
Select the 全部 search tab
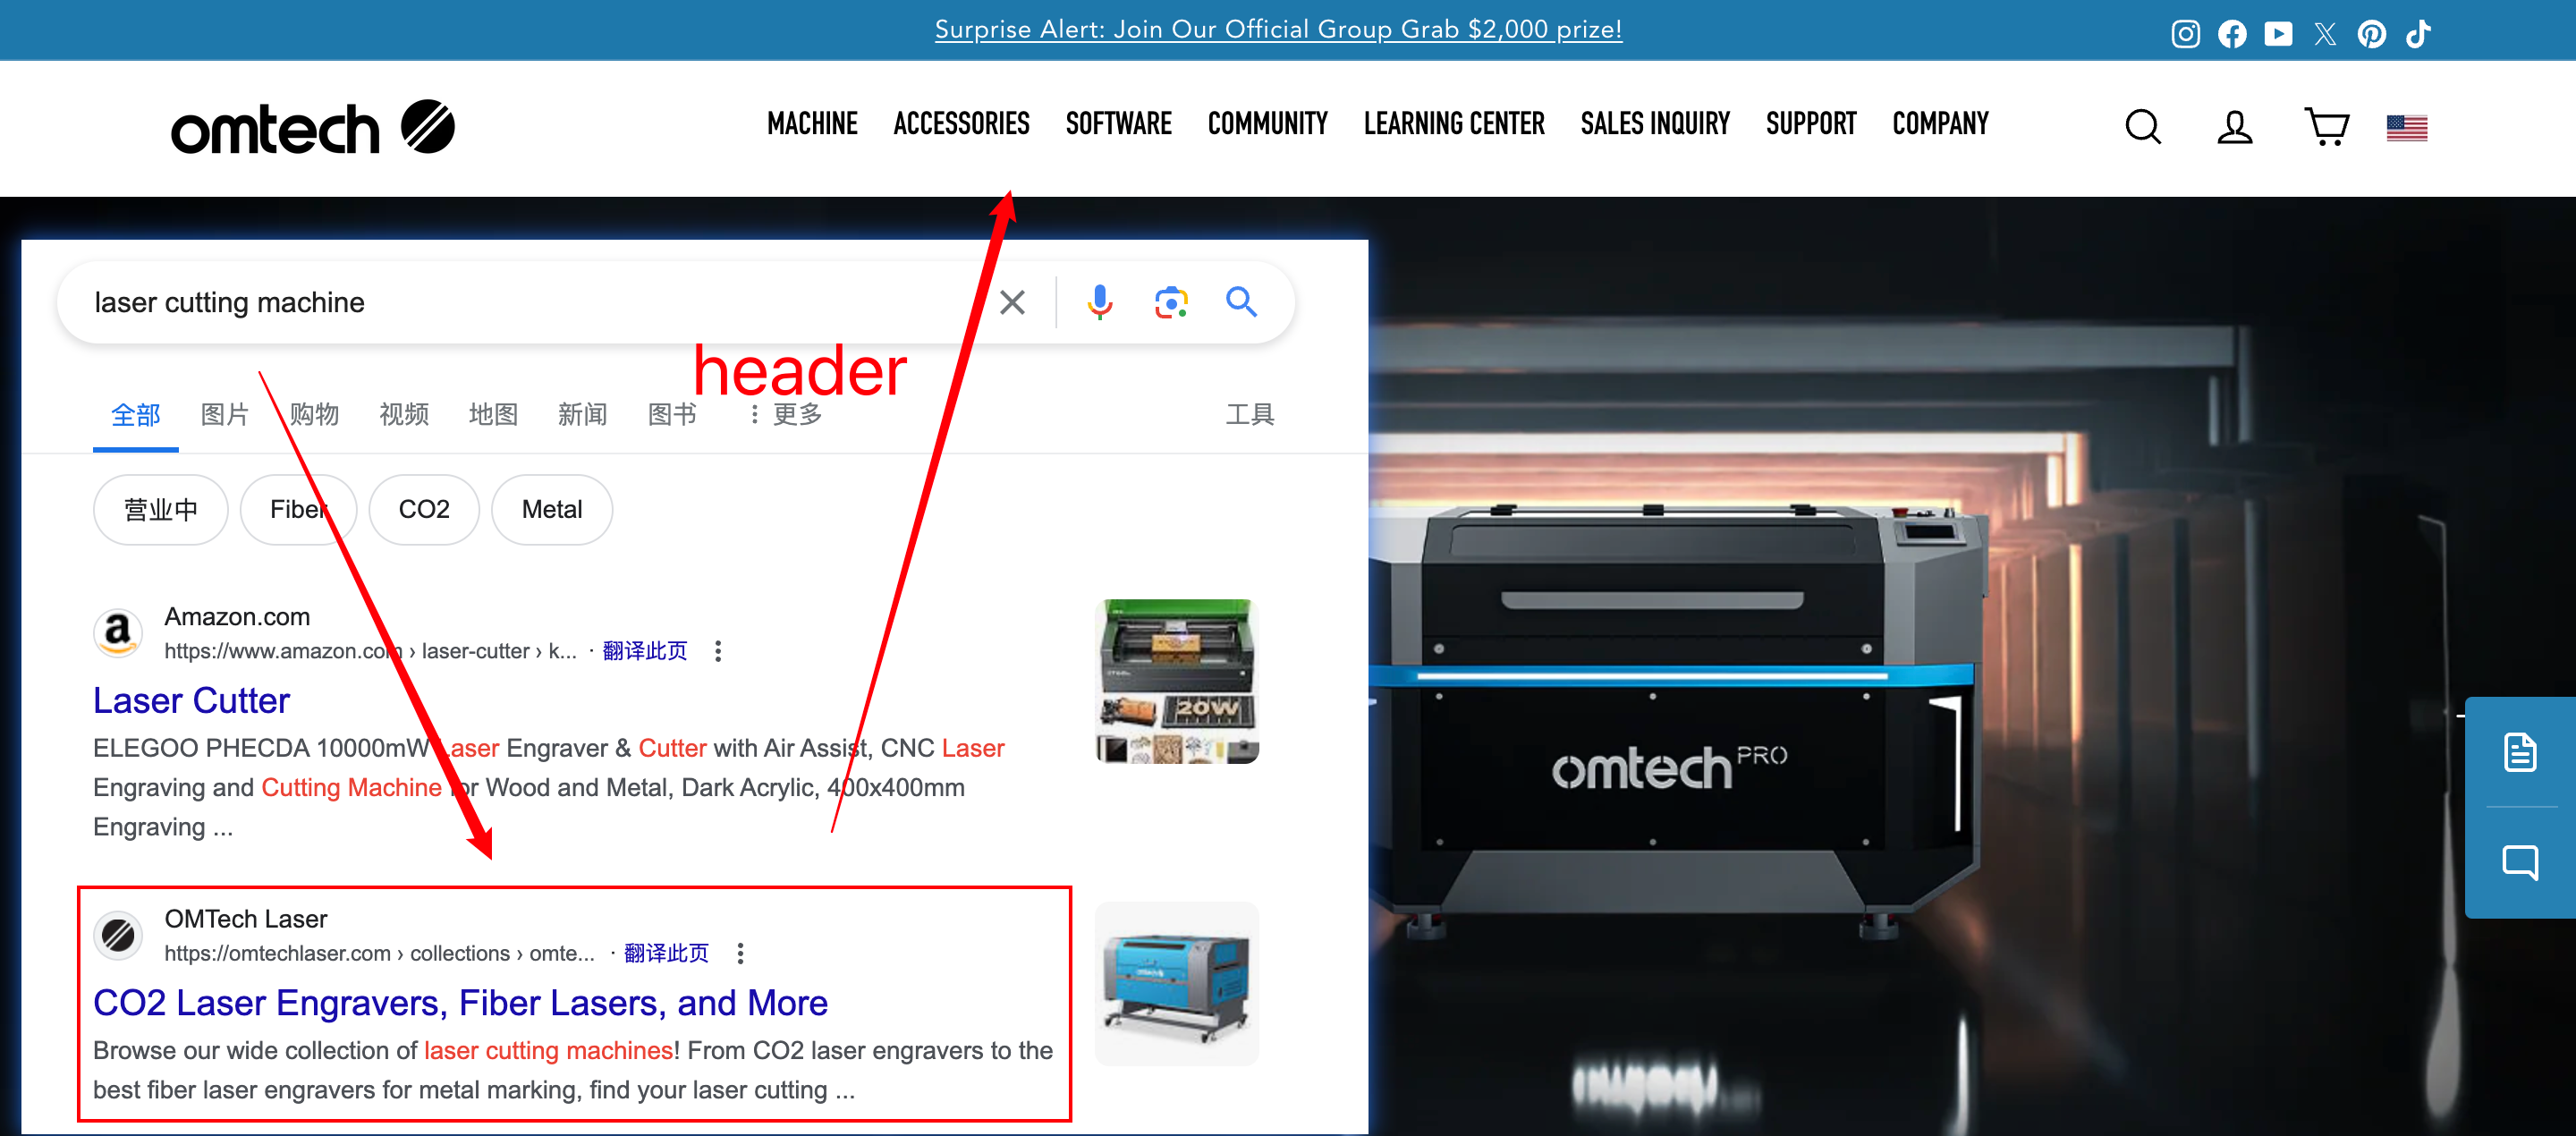tap(135, 415)
